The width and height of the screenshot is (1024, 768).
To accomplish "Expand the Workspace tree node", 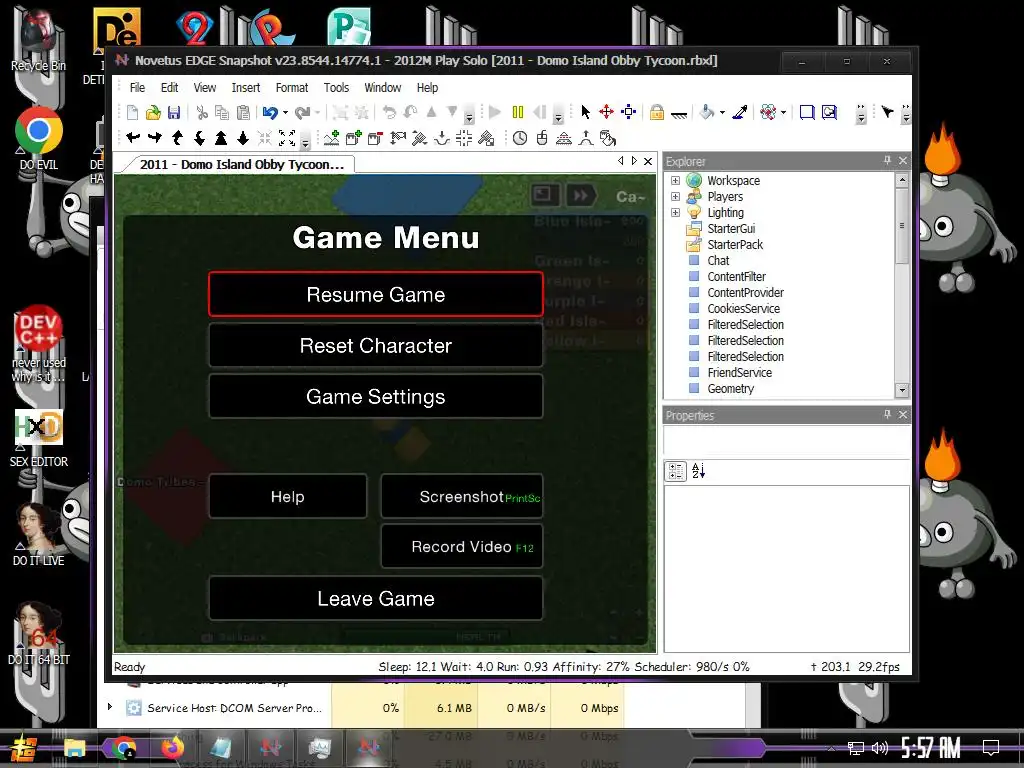I will pos(675,180).
